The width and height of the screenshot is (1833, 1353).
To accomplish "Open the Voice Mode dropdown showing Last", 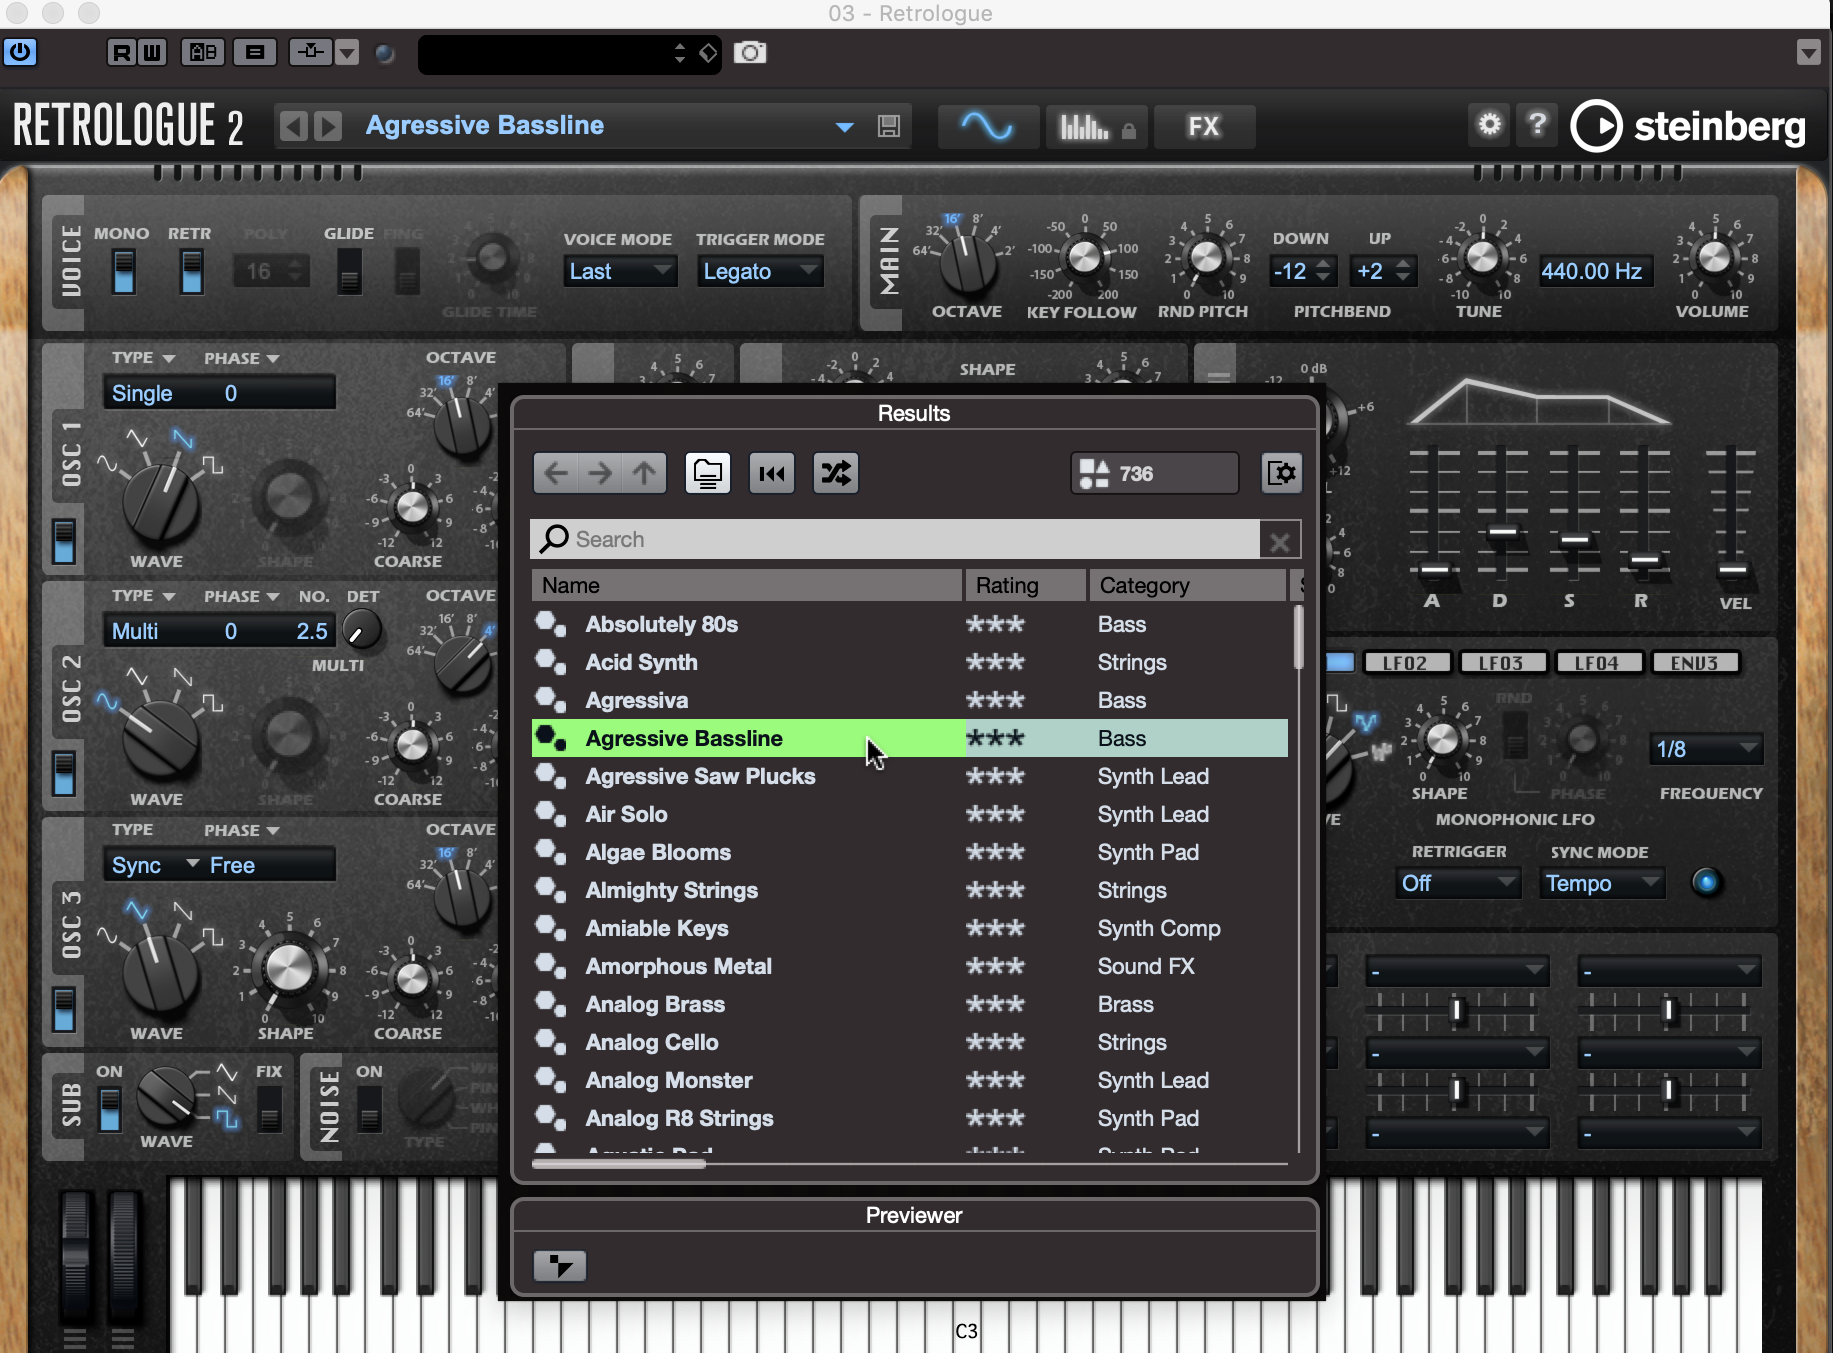I will coord(619,271).
